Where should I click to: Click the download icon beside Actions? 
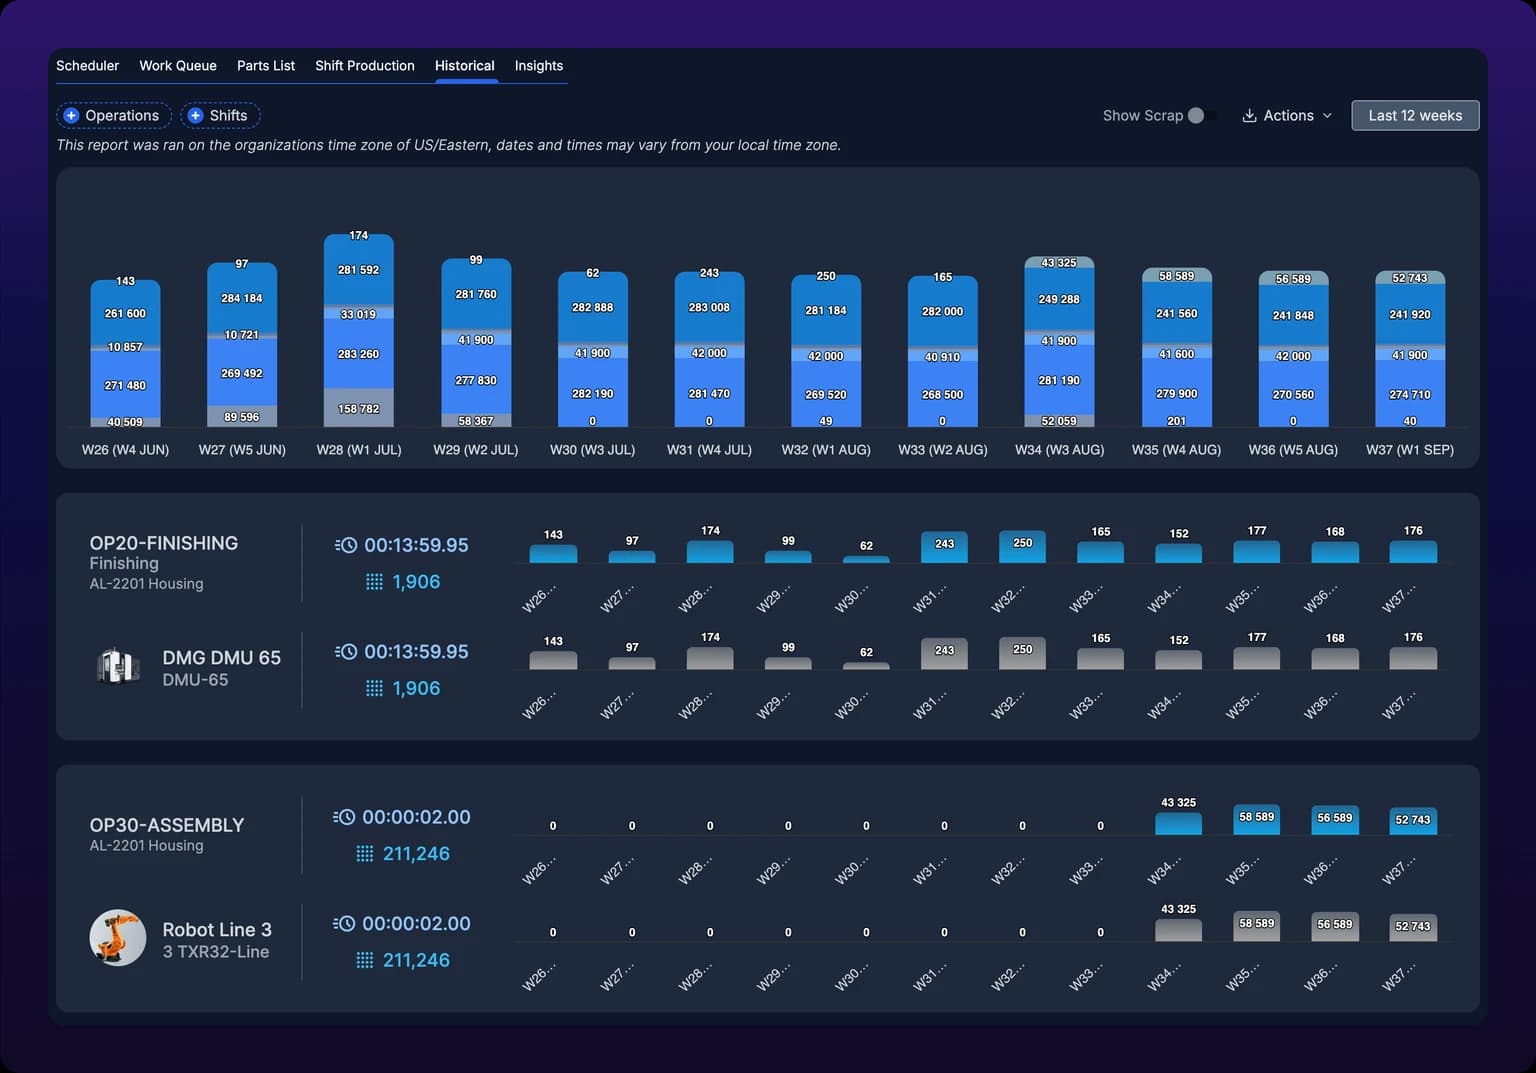tap(1249, 116)
